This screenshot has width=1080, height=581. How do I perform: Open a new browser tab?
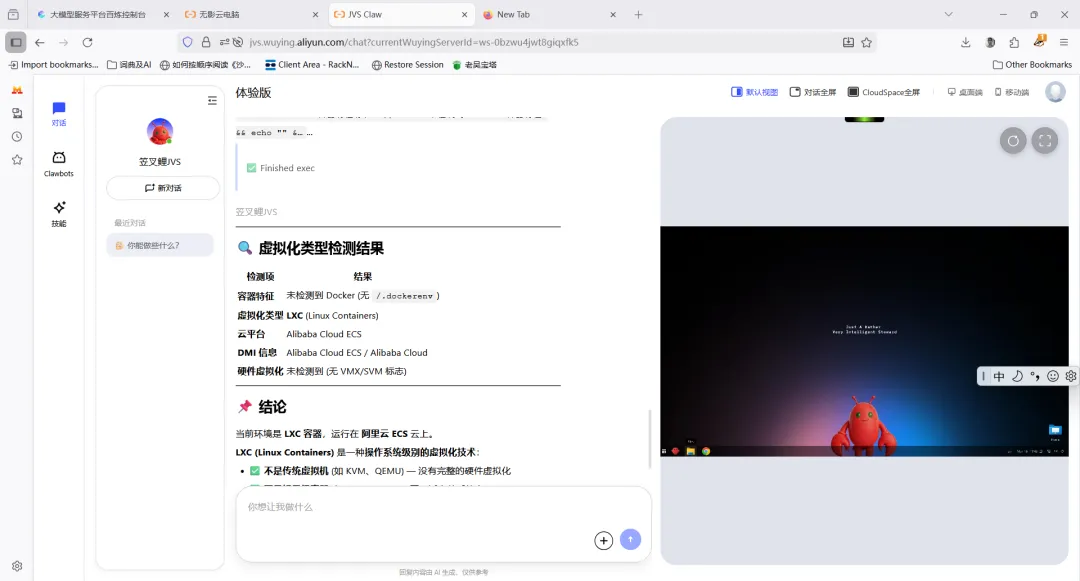click(638, 14)
